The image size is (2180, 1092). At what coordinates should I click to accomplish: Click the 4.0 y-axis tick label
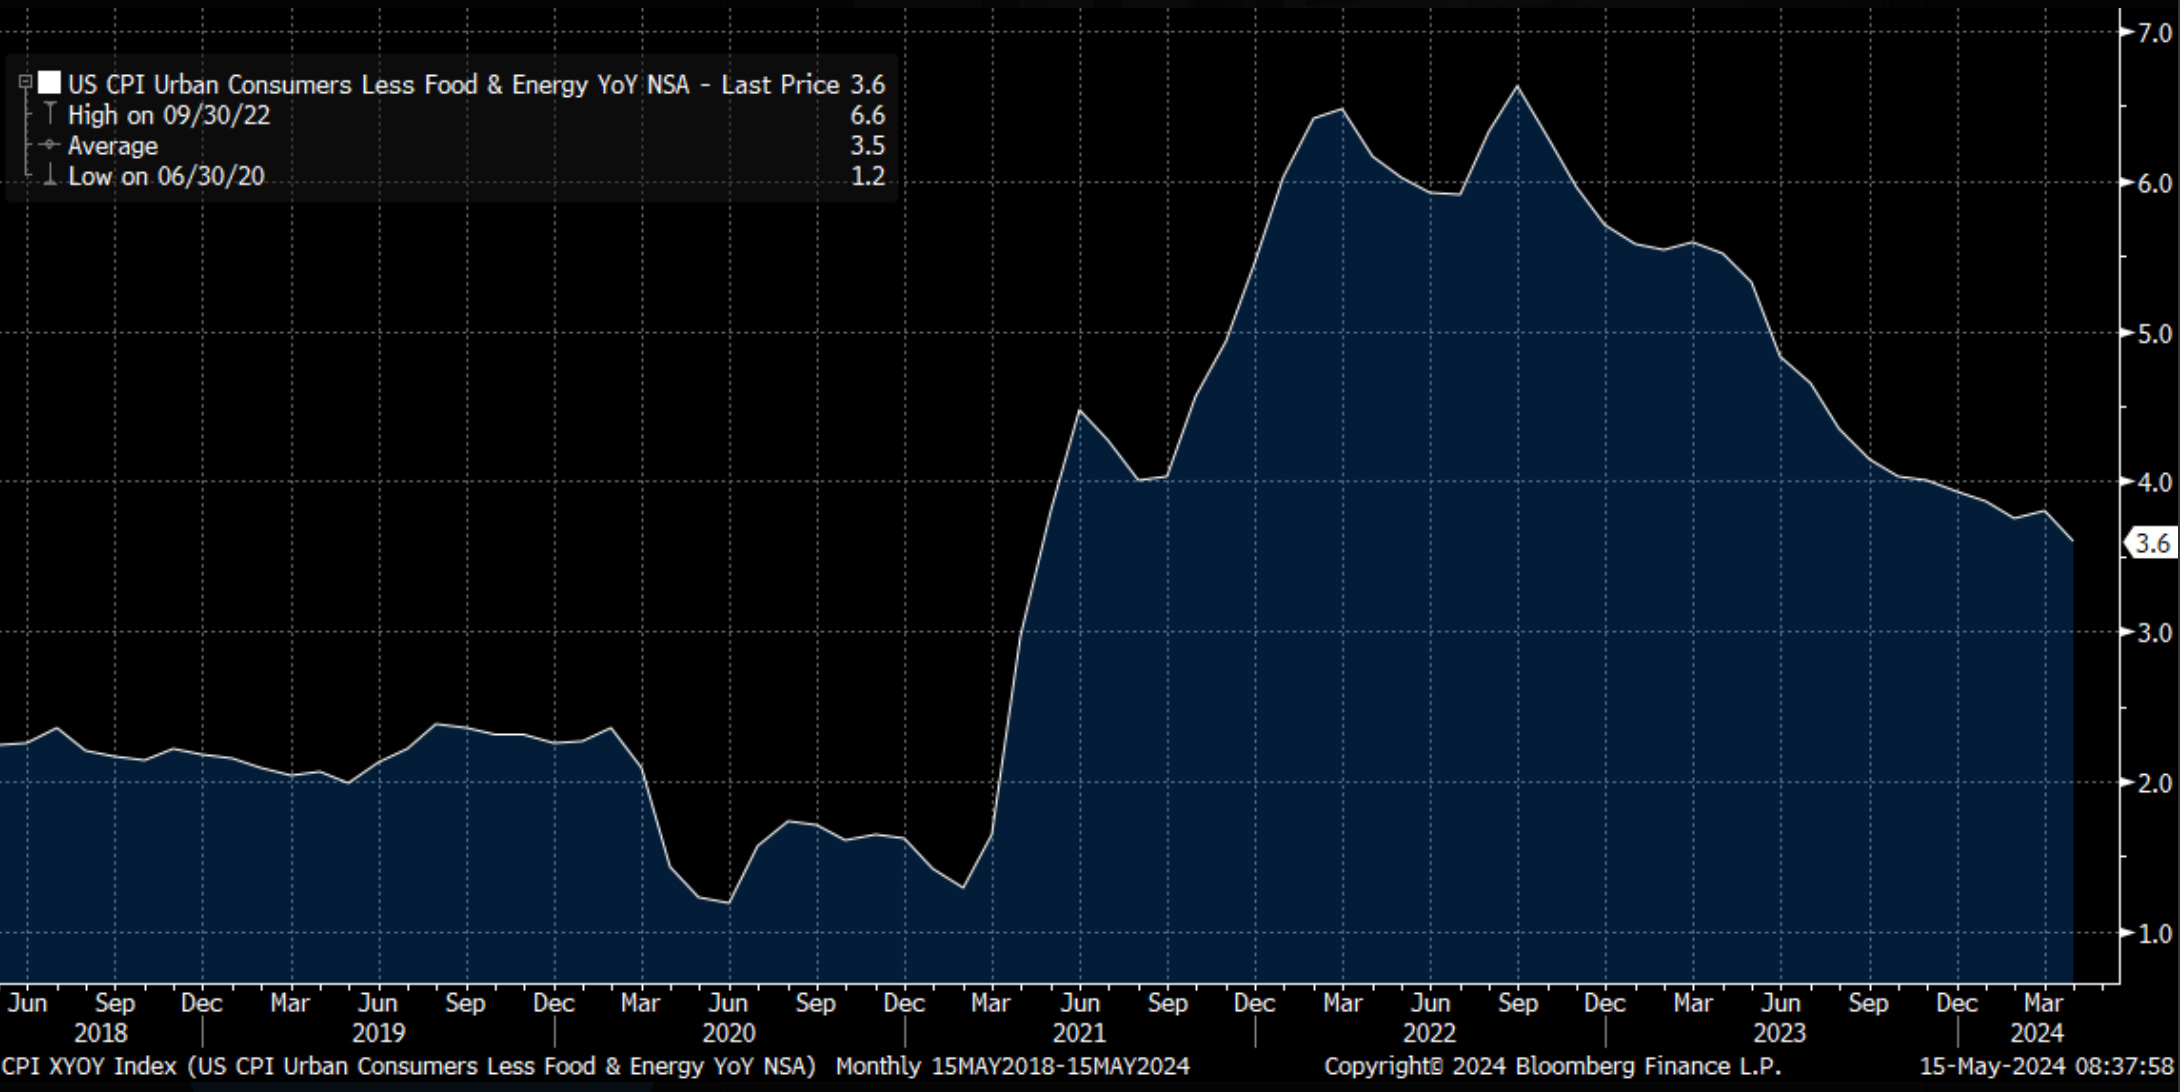tap(2154, 482)
